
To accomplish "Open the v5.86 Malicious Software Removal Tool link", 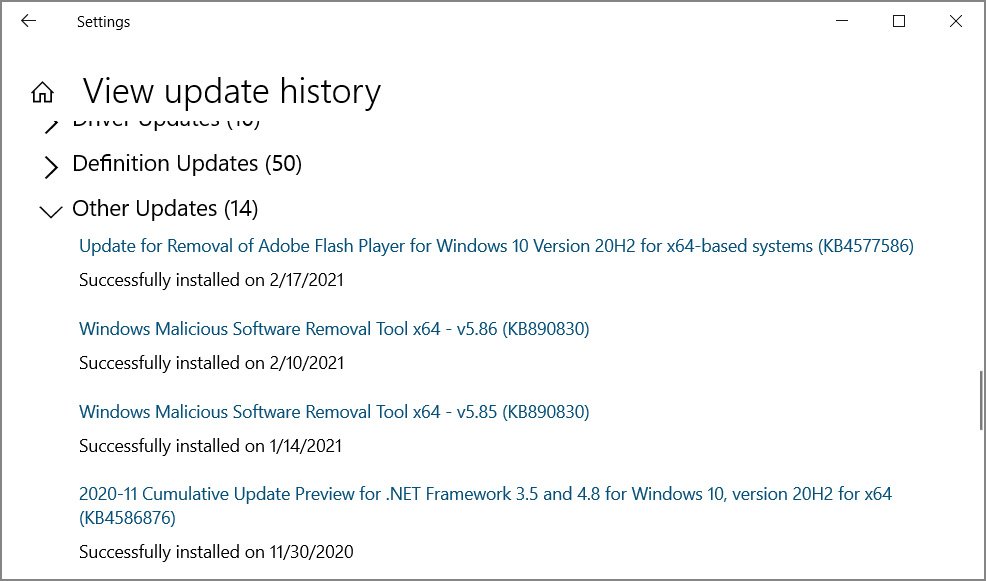I will click(333, 328).
